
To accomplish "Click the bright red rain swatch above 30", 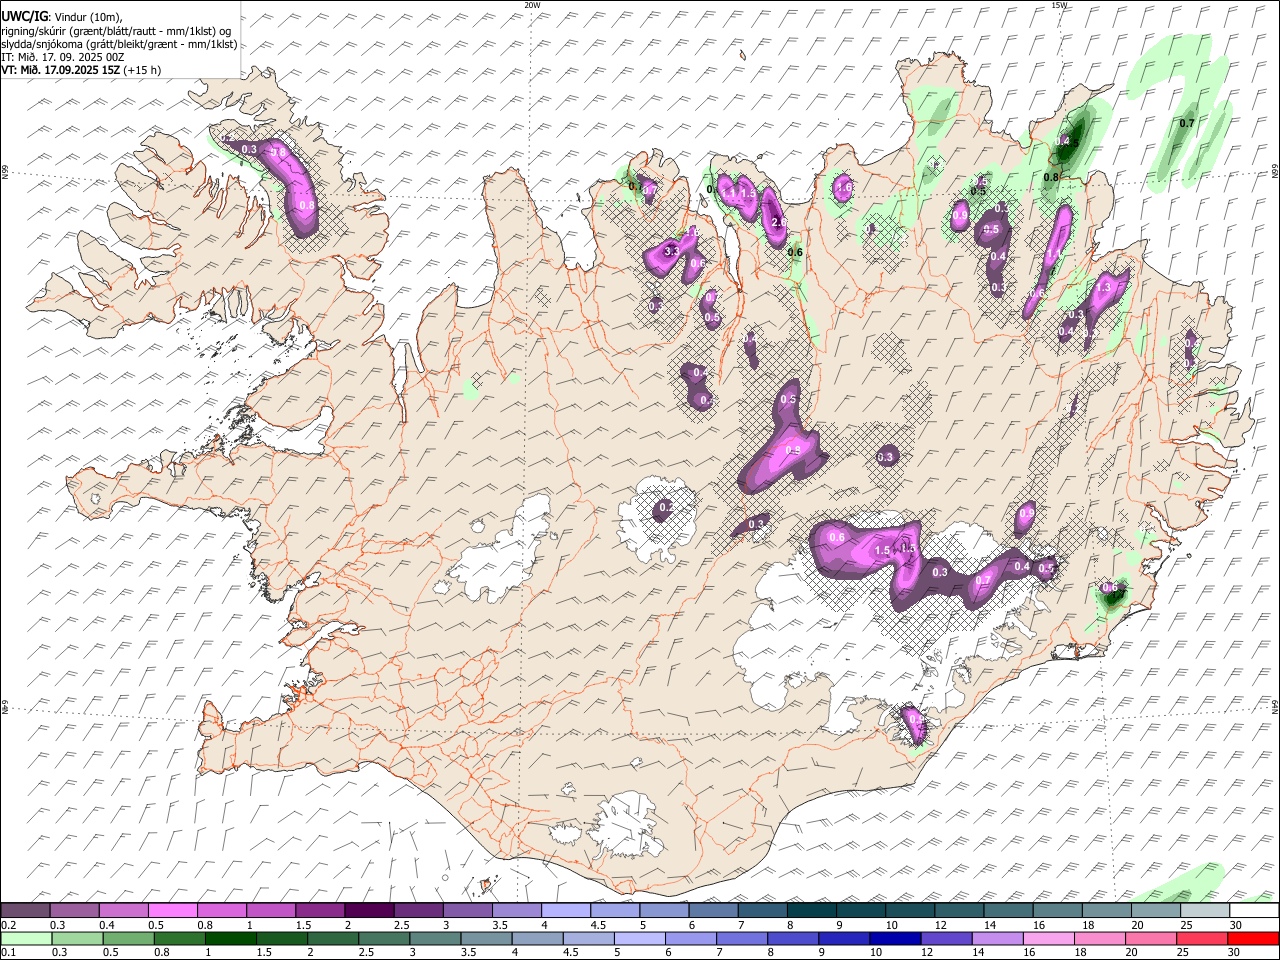I will coord(1254,938).
